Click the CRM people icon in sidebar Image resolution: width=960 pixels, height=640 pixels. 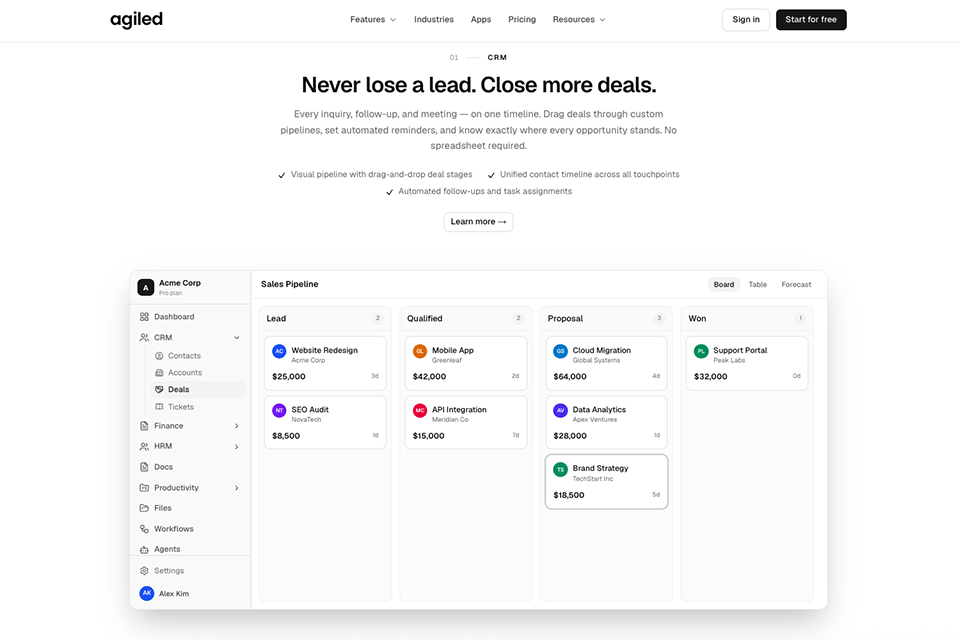pos(144,337)
